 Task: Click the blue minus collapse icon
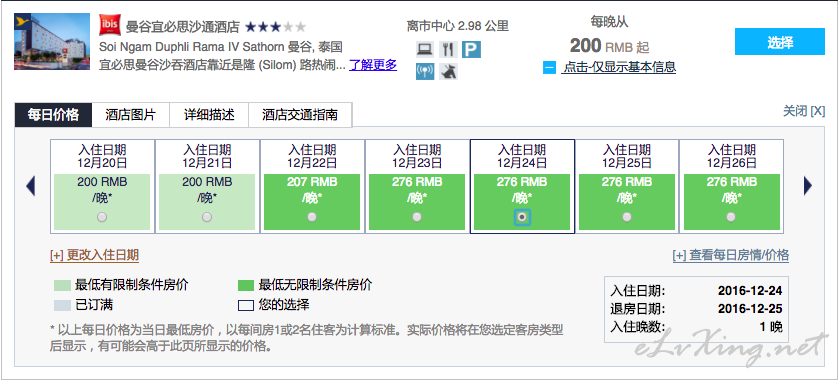[x=549, y=67]
